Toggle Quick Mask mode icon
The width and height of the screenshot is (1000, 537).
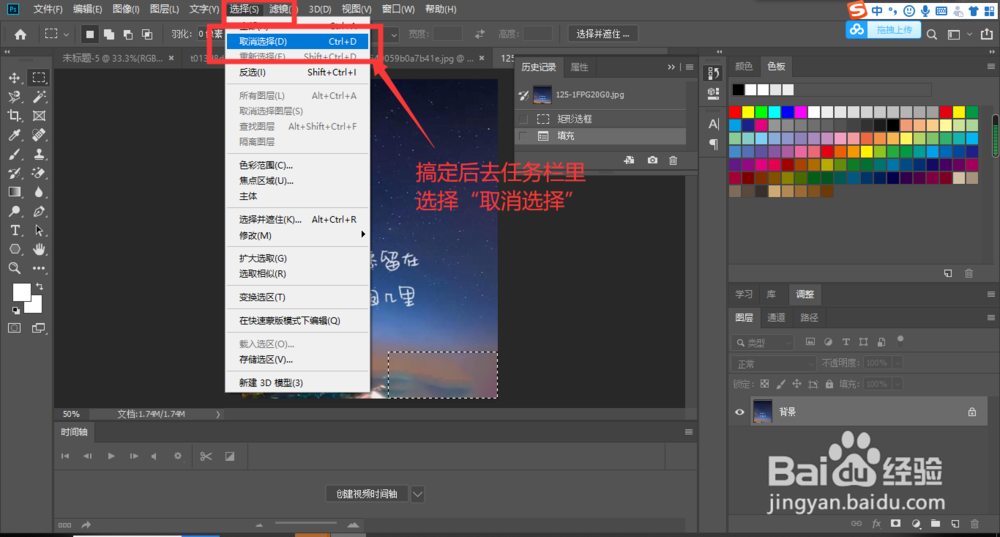coord(14,328)
